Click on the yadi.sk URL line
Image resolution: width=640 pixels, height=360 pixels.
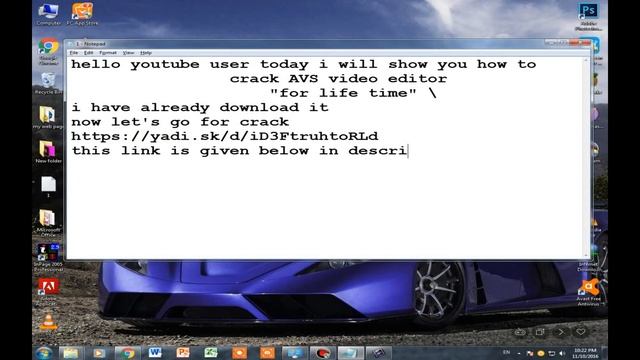224,136
